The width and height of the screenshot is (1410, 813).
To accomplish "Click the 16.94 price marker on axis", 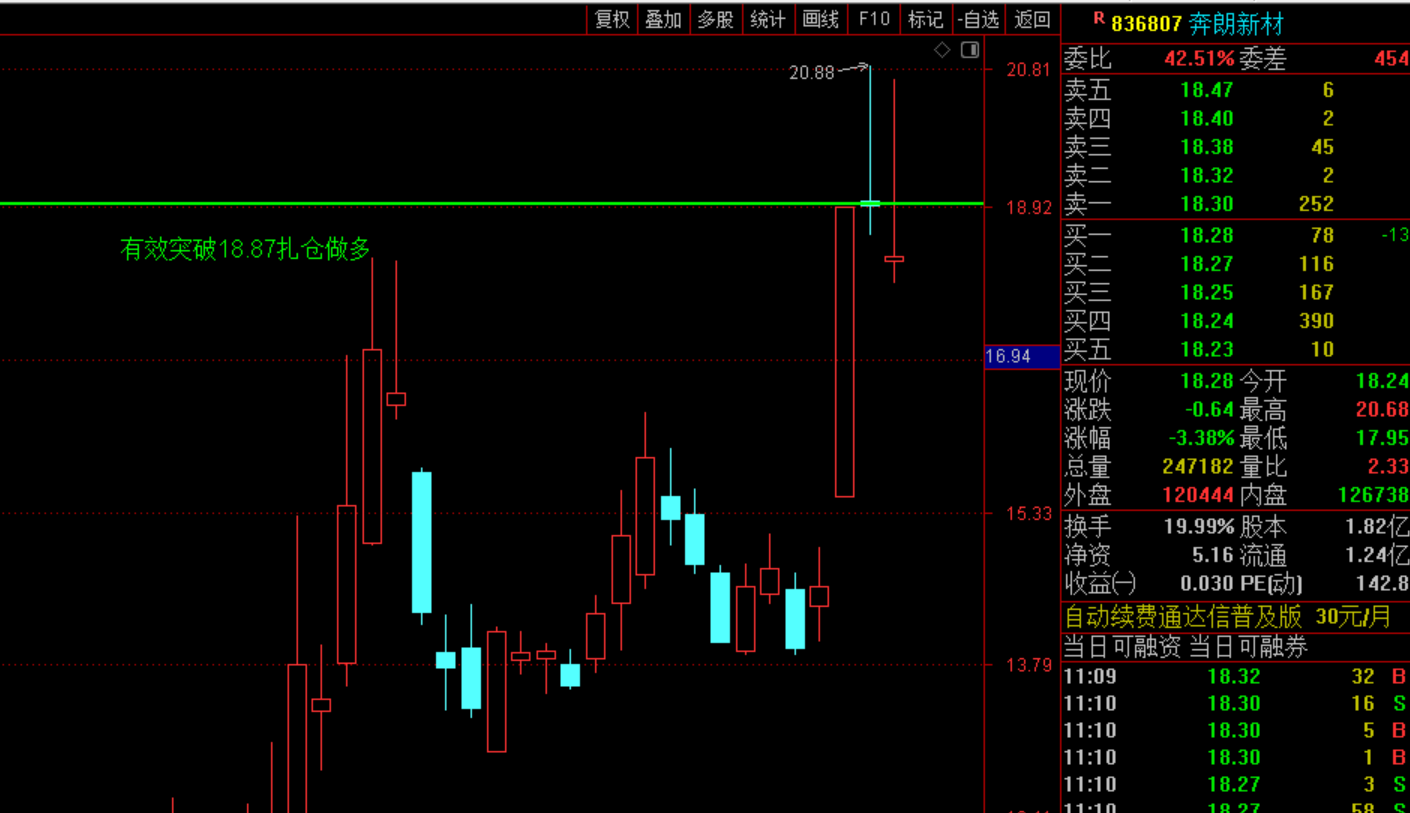I will (1010, 356).
